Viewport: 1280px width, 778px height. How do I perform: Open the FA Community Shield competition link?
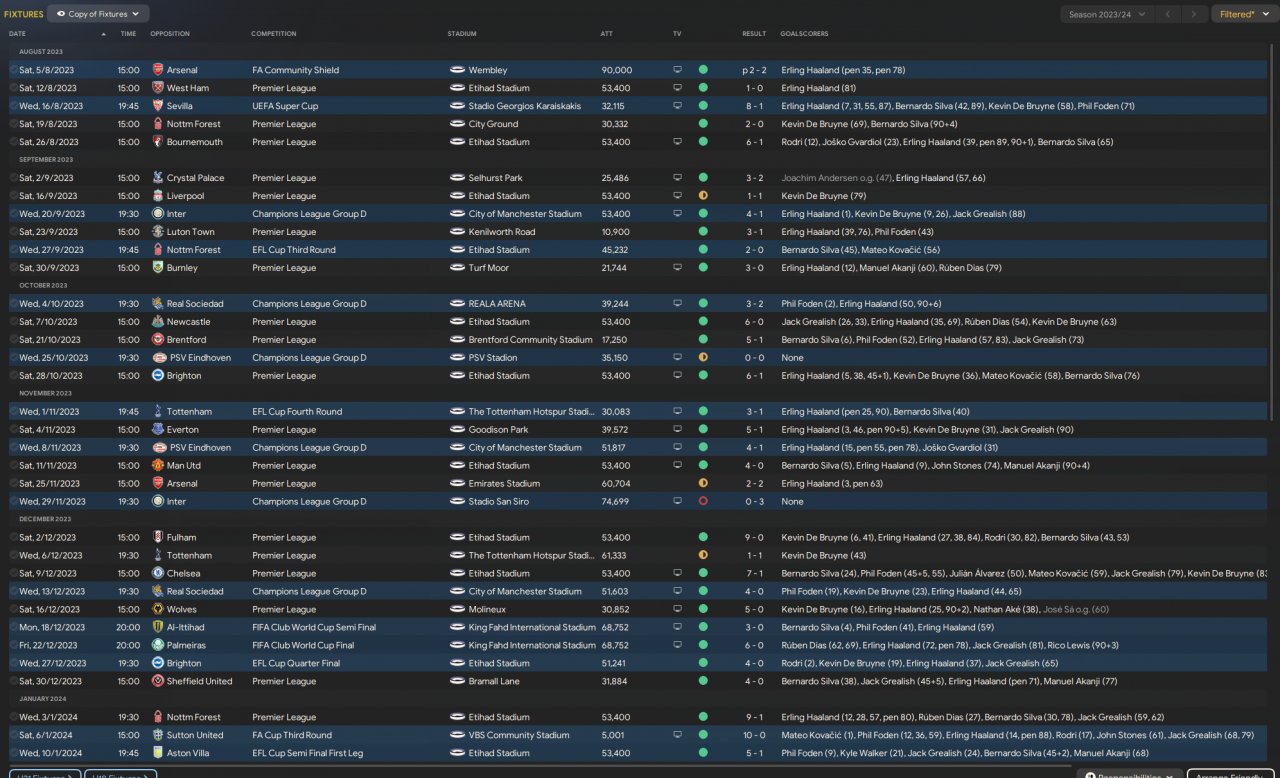295,70
